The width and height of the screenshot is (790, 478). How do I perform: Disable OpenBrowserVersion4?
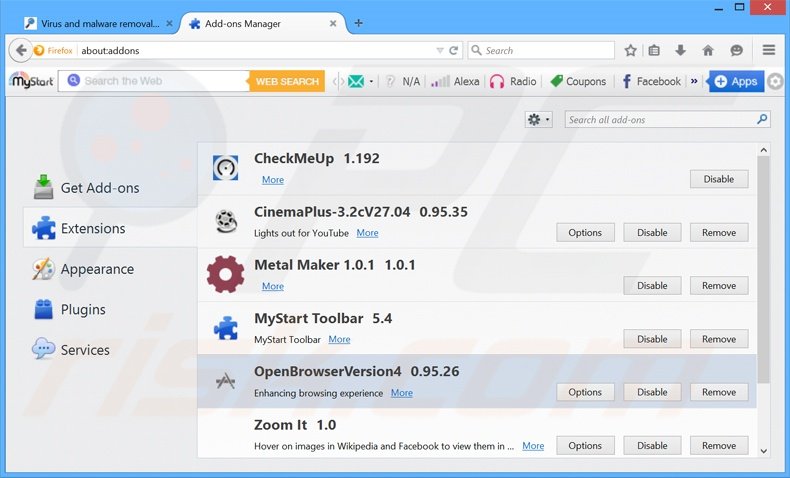[652, 392]
